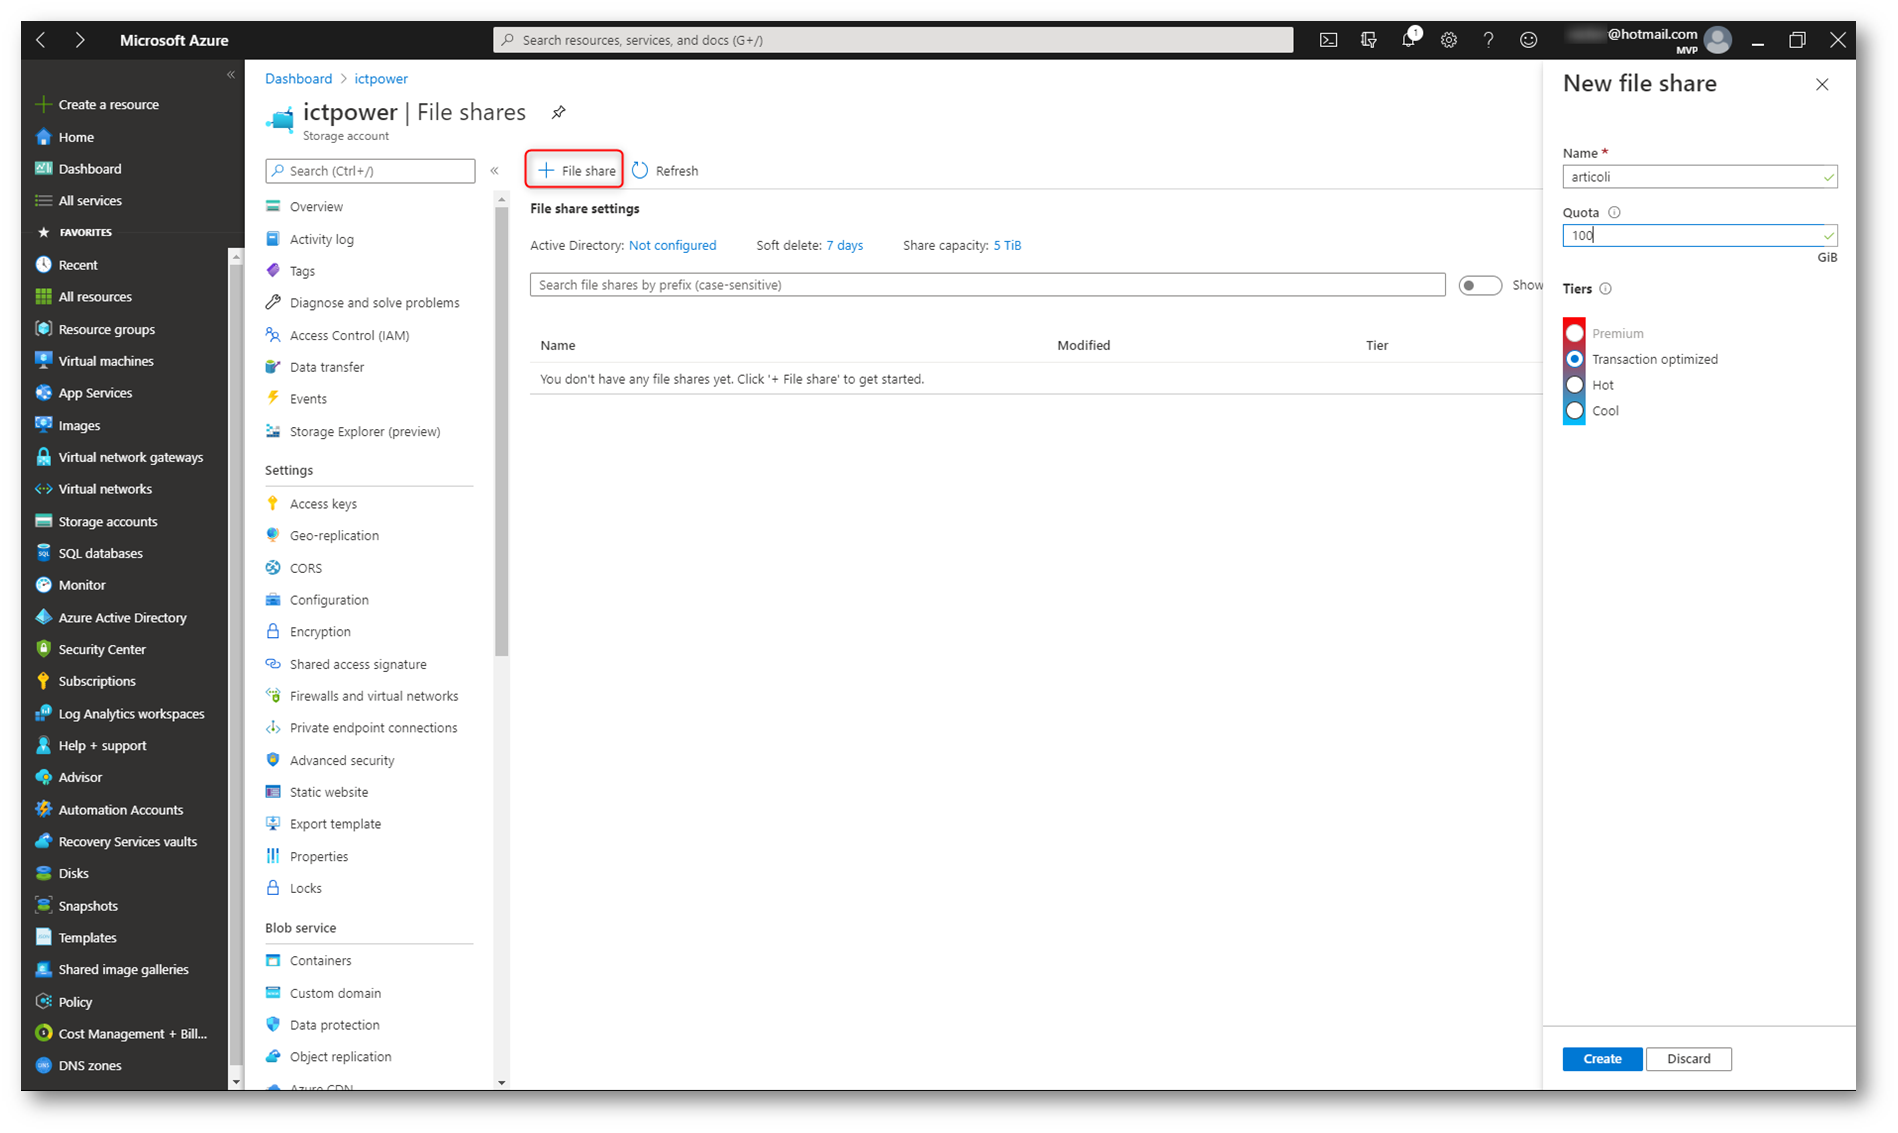Go back with the browser back arrow
1898x1133 pixels.
click(x=41, y=40)
